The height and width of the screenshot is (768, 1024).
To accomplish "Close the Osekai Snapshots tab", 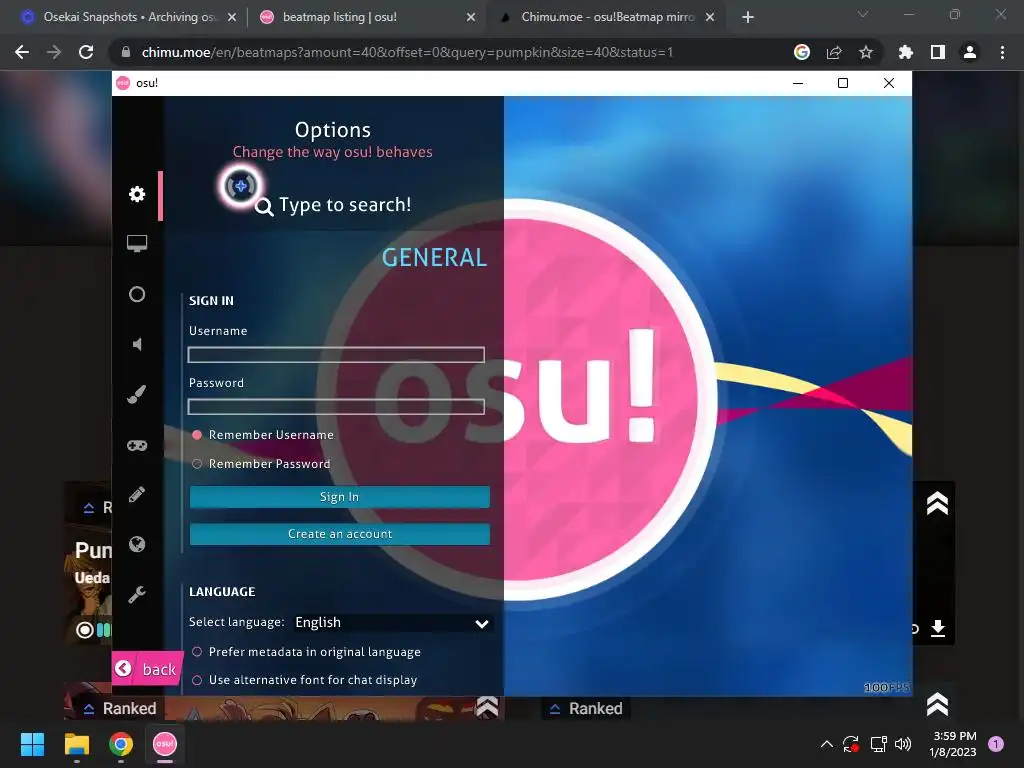I will coord(232,17).
